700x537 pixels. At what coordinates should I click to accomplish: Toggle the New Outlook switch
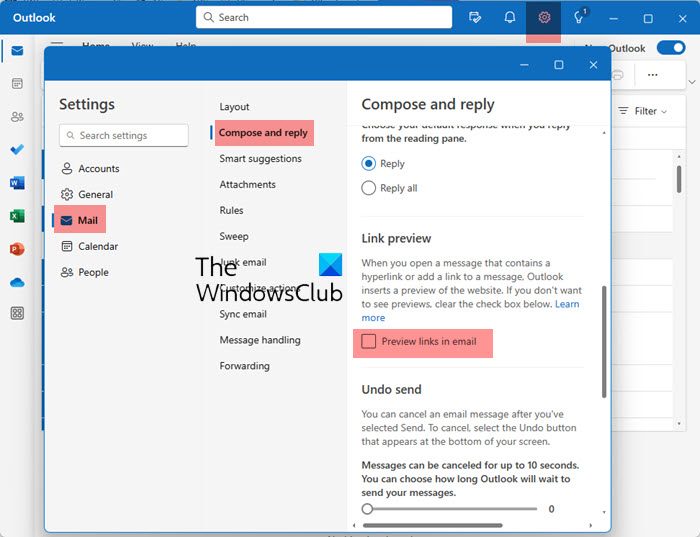[x=671, y=48]
